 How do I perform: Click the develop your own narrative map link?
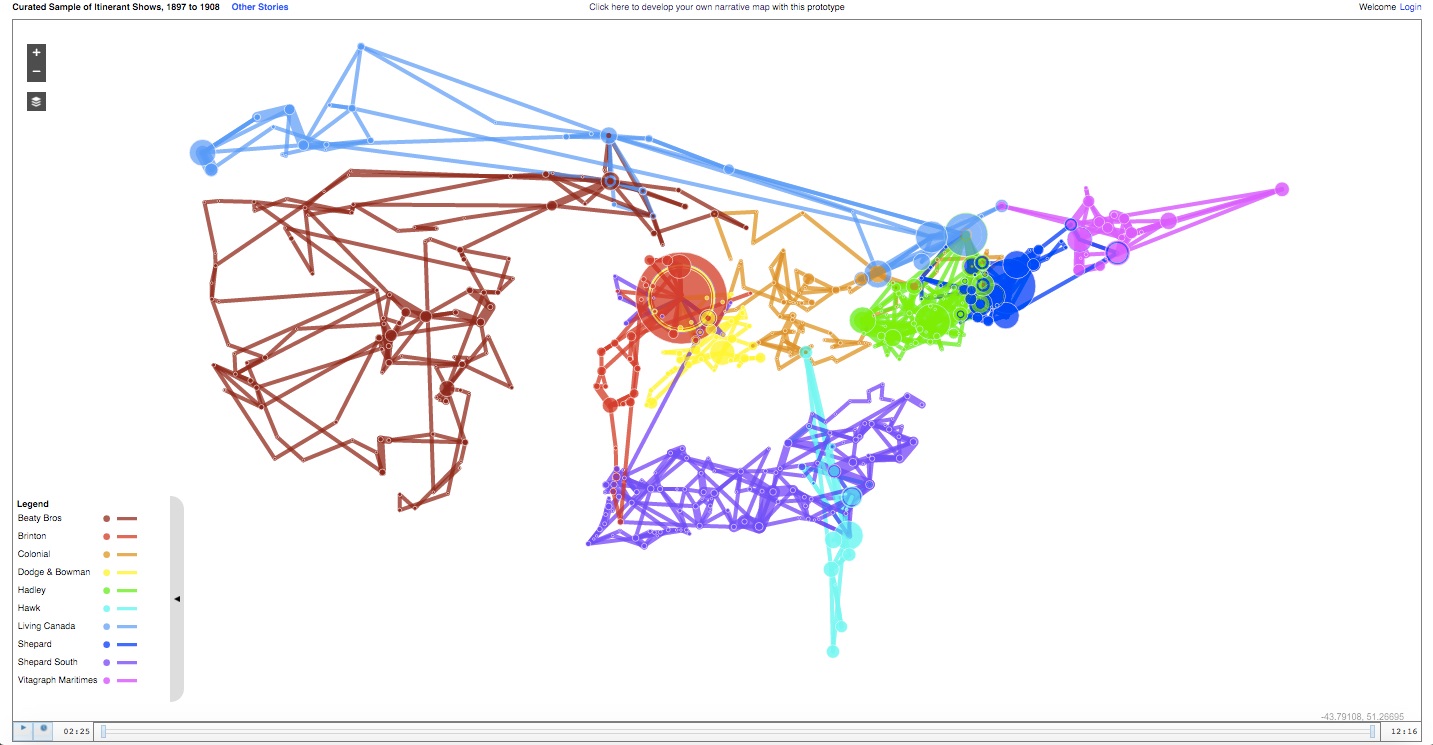[x=716, y=7]
